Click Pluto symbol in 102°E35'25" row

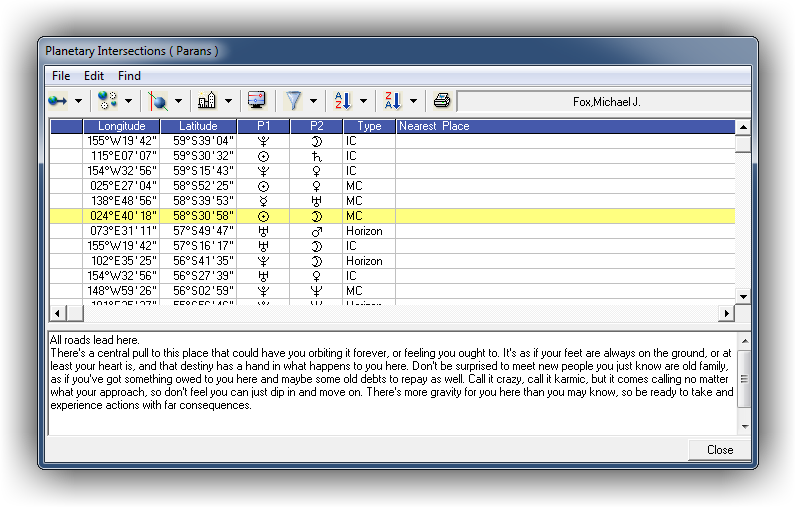tap(263, 261)
